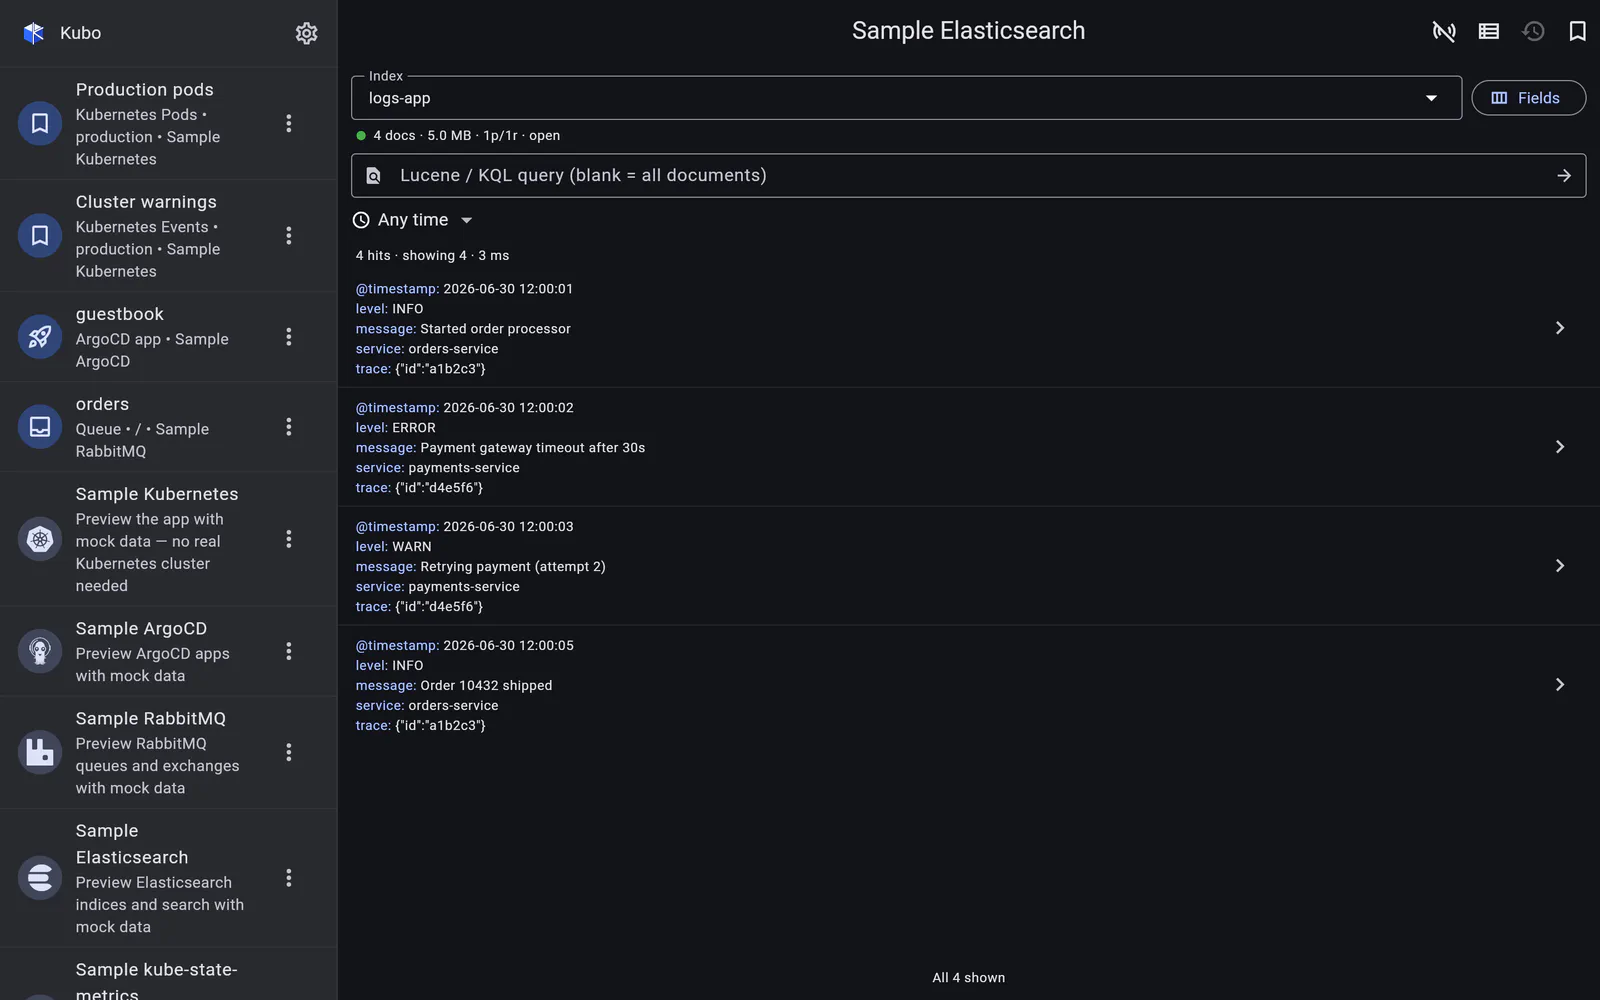
Task: Switch to table view icon
Action: (1489, 31)
